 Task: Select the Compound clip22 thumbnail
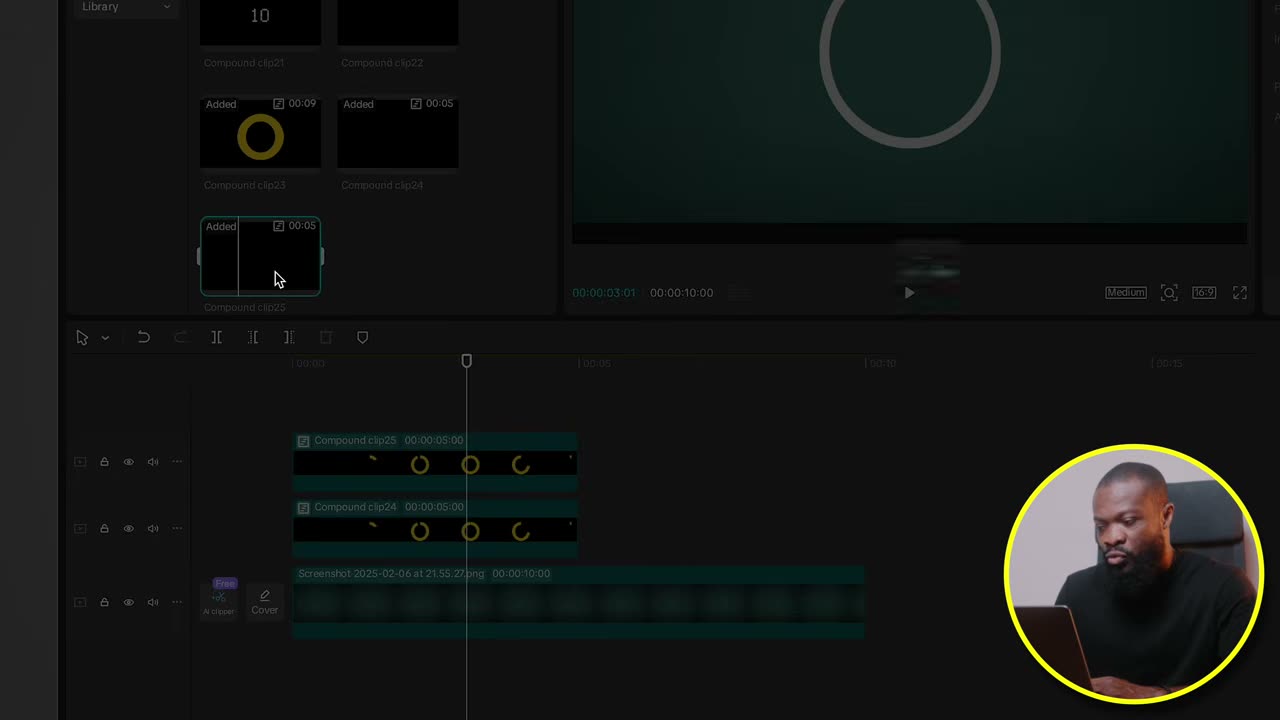click(398, 22)
